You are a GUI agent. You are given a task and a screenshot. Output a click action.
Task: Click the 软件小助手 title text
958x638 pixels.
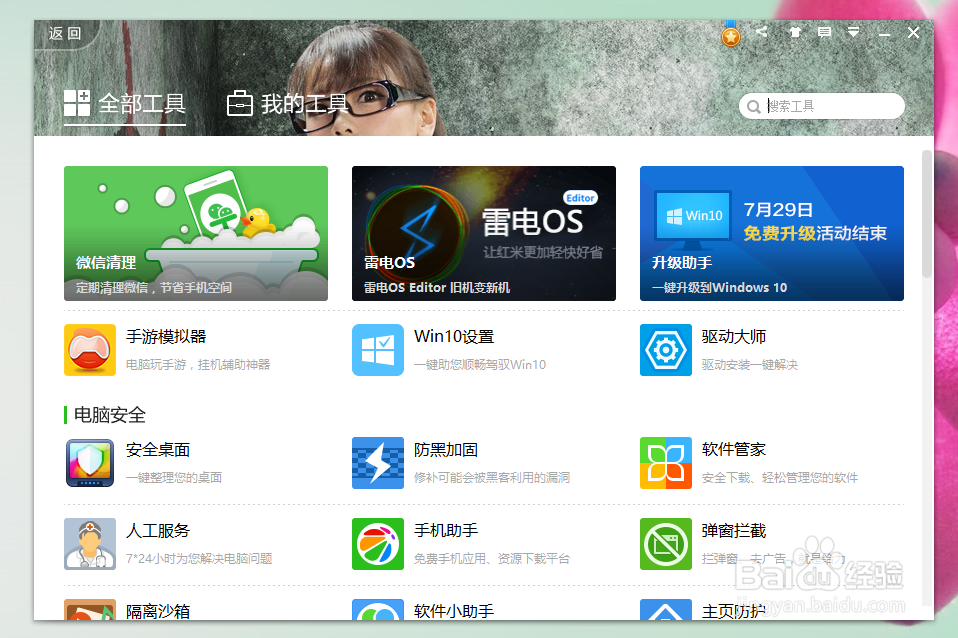pyautogui.click(x=454, y=611)
